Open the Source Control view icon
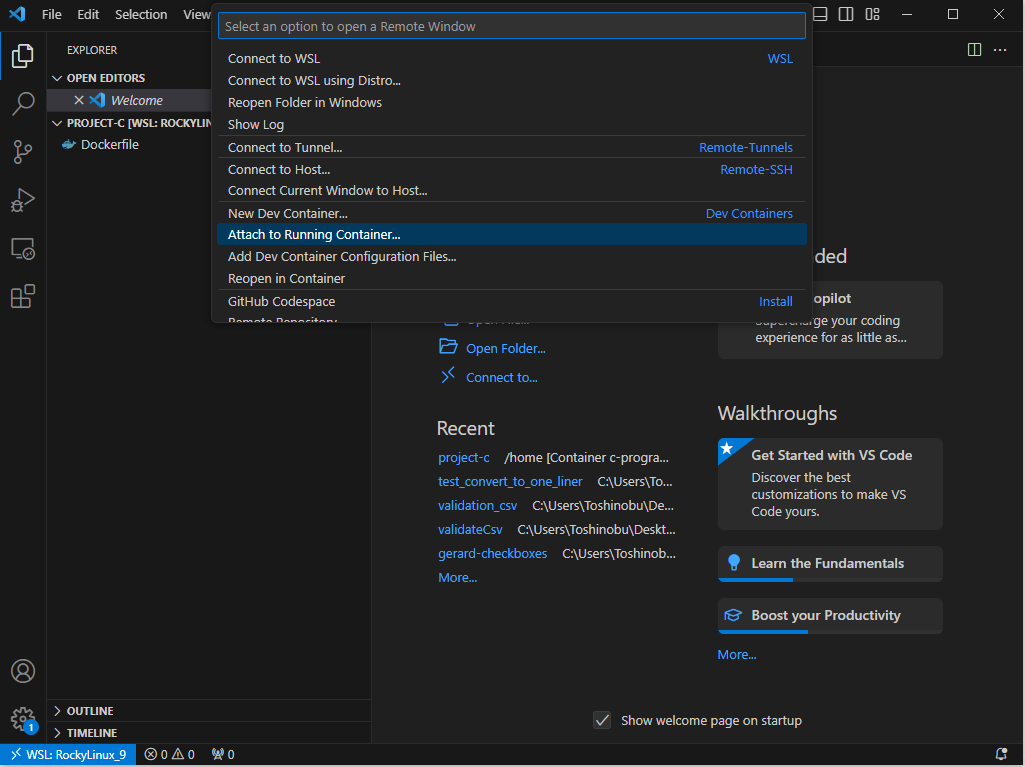 (x=23, y=152)
